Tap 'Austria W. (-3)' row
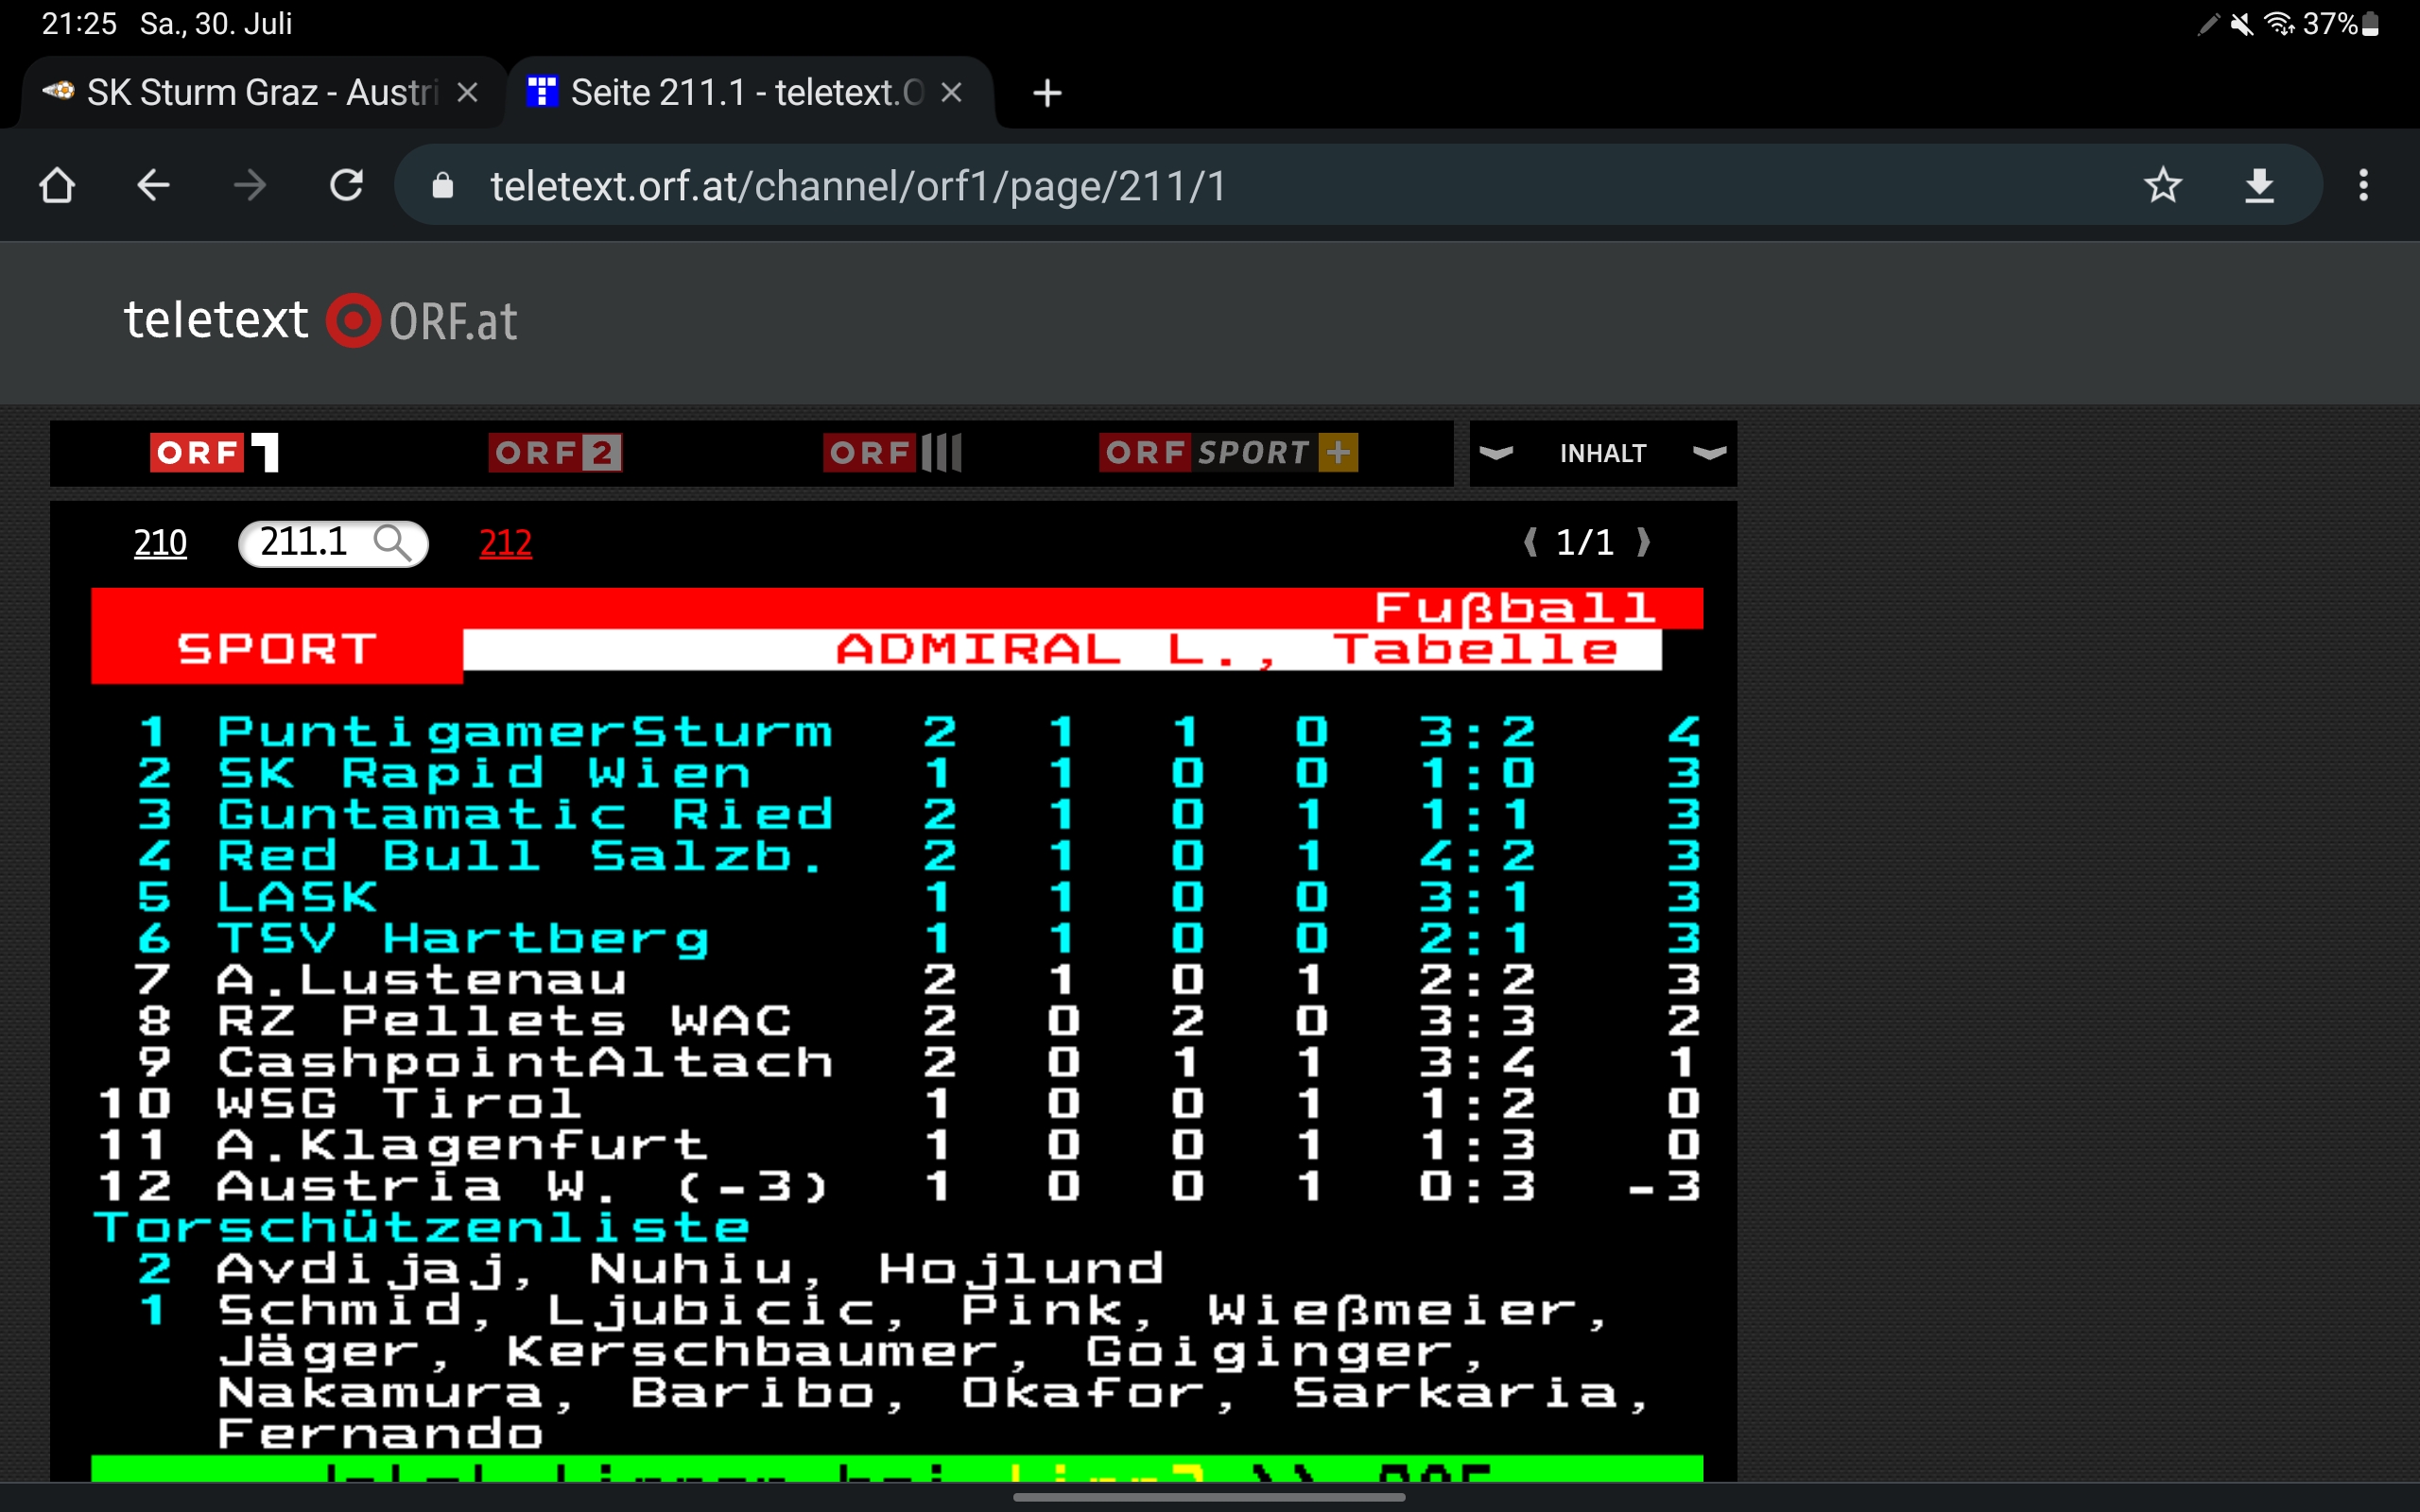The height and width of the screenshot is (1512, 2420). click(x=897, y=1186)
